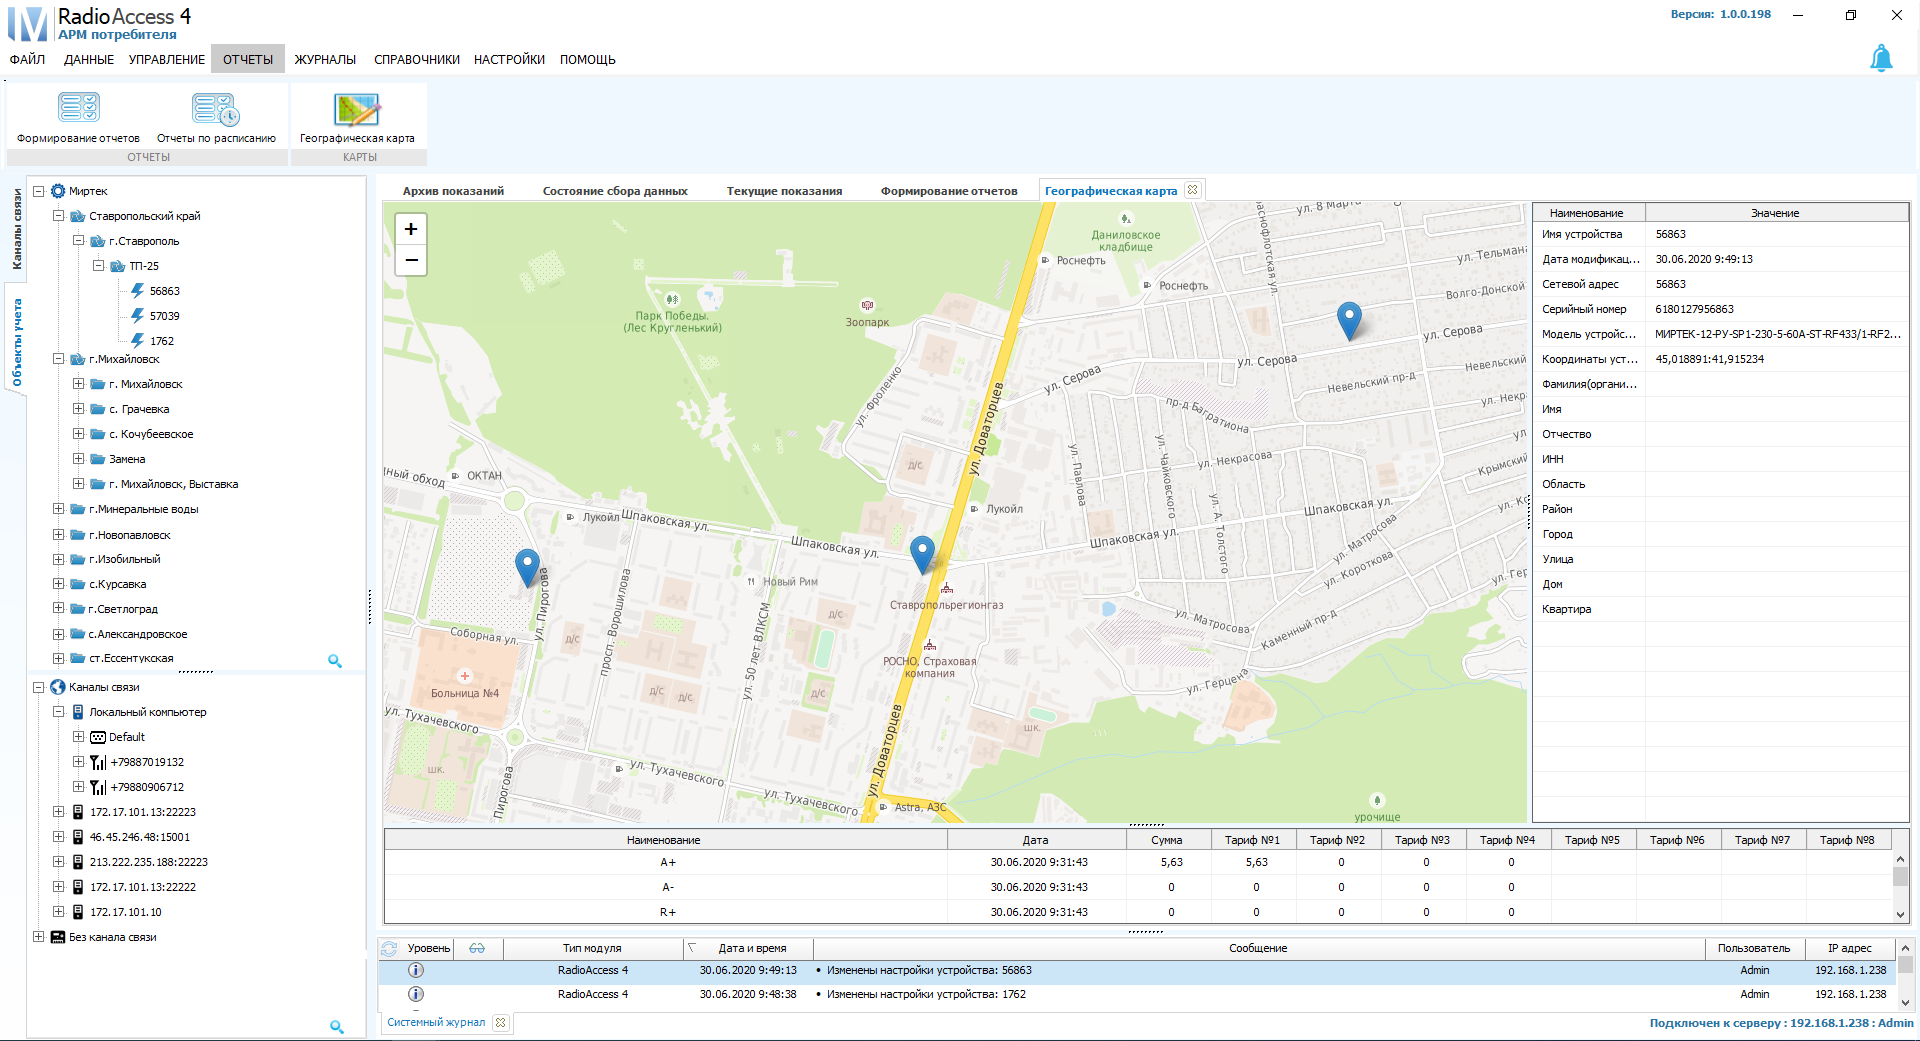The height and width of the screenshot is (1041, 1920).
Task: Open Формирование отчетов ribbon icon
Action: pos(78,117)
